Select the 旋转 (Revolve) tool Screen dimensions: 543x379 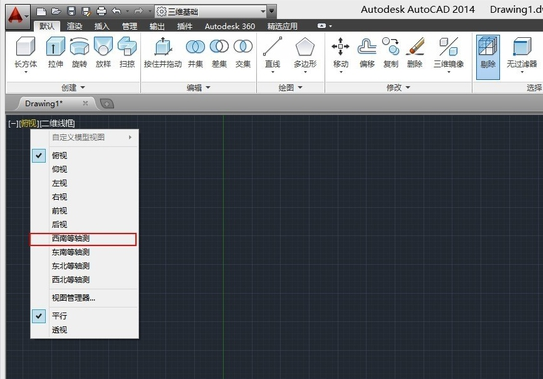tap(79, 52)
